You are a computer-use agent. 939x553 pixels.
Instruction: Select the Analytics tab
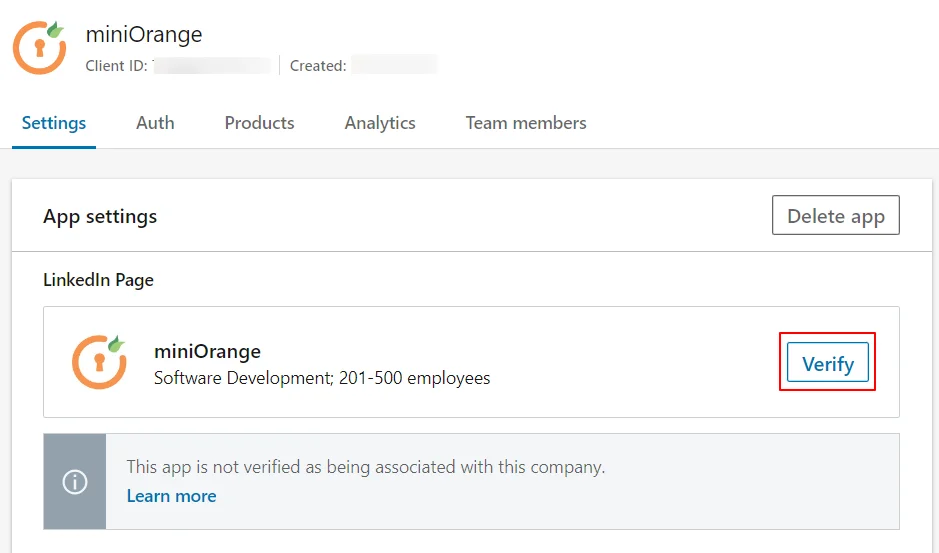[380, 123]
